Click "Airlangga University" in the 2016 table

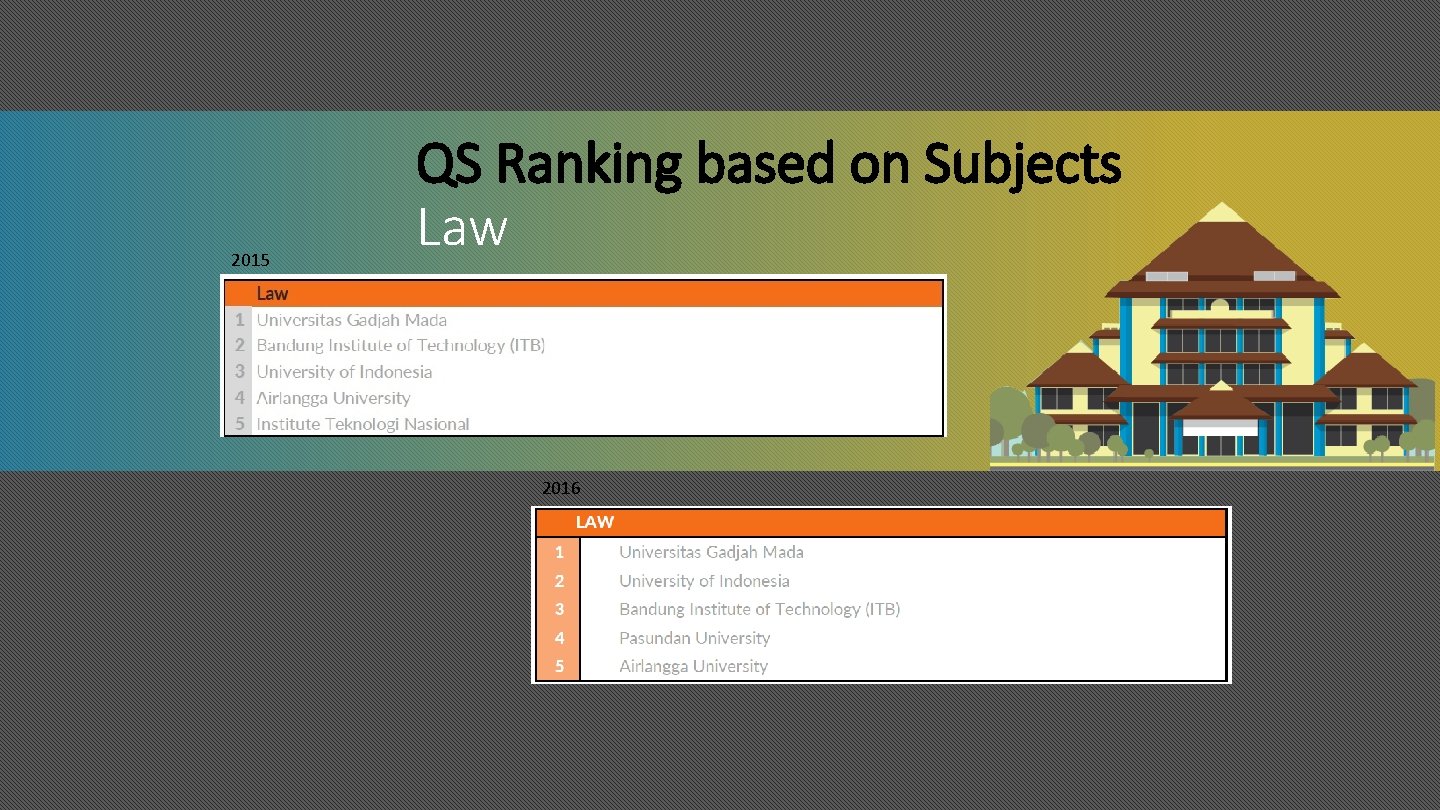tap(693, 666)
